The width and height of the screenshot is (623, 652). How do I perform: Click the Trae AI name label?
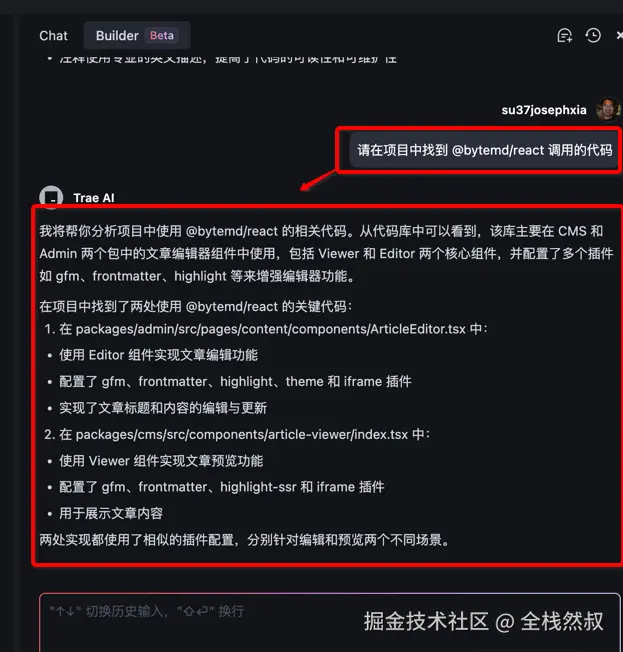[94, 198]
